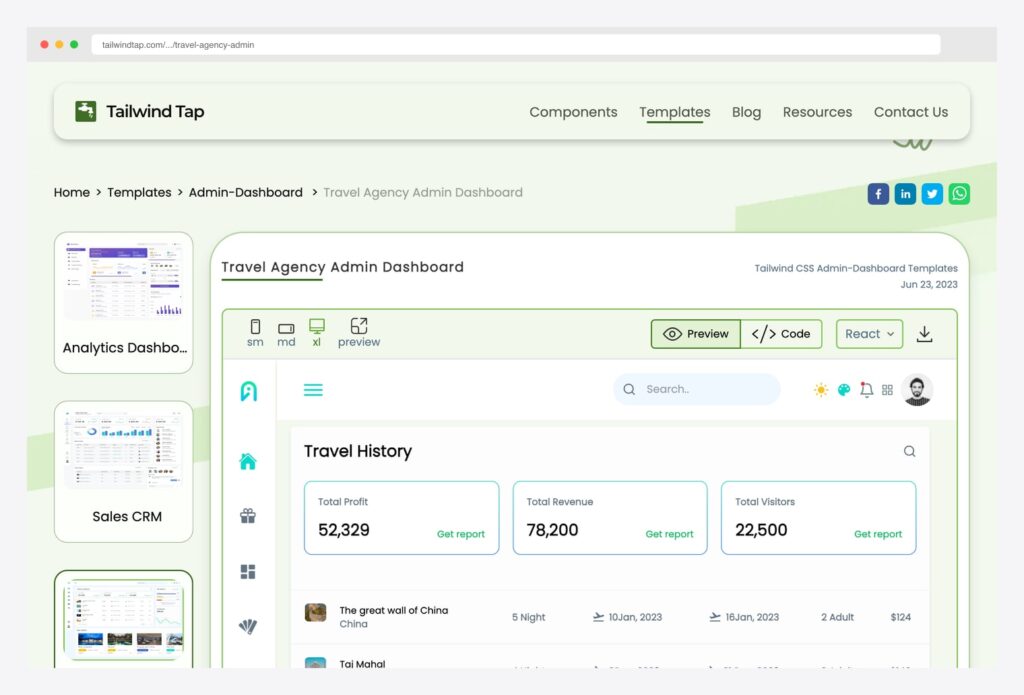Click Get report under Total Revenue

[669, 534]
